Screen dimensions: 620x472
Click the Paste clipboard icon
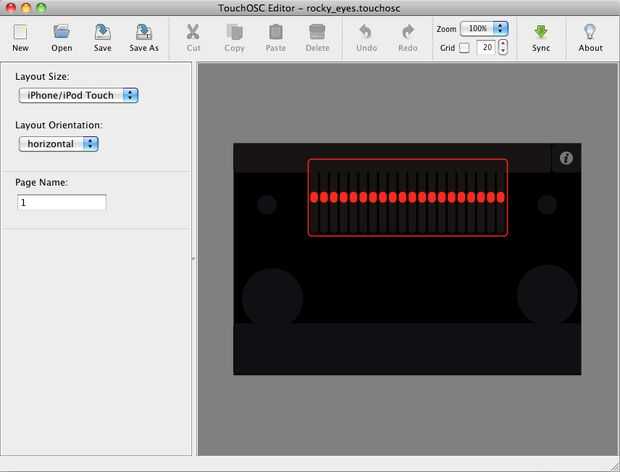click(275, 33)
